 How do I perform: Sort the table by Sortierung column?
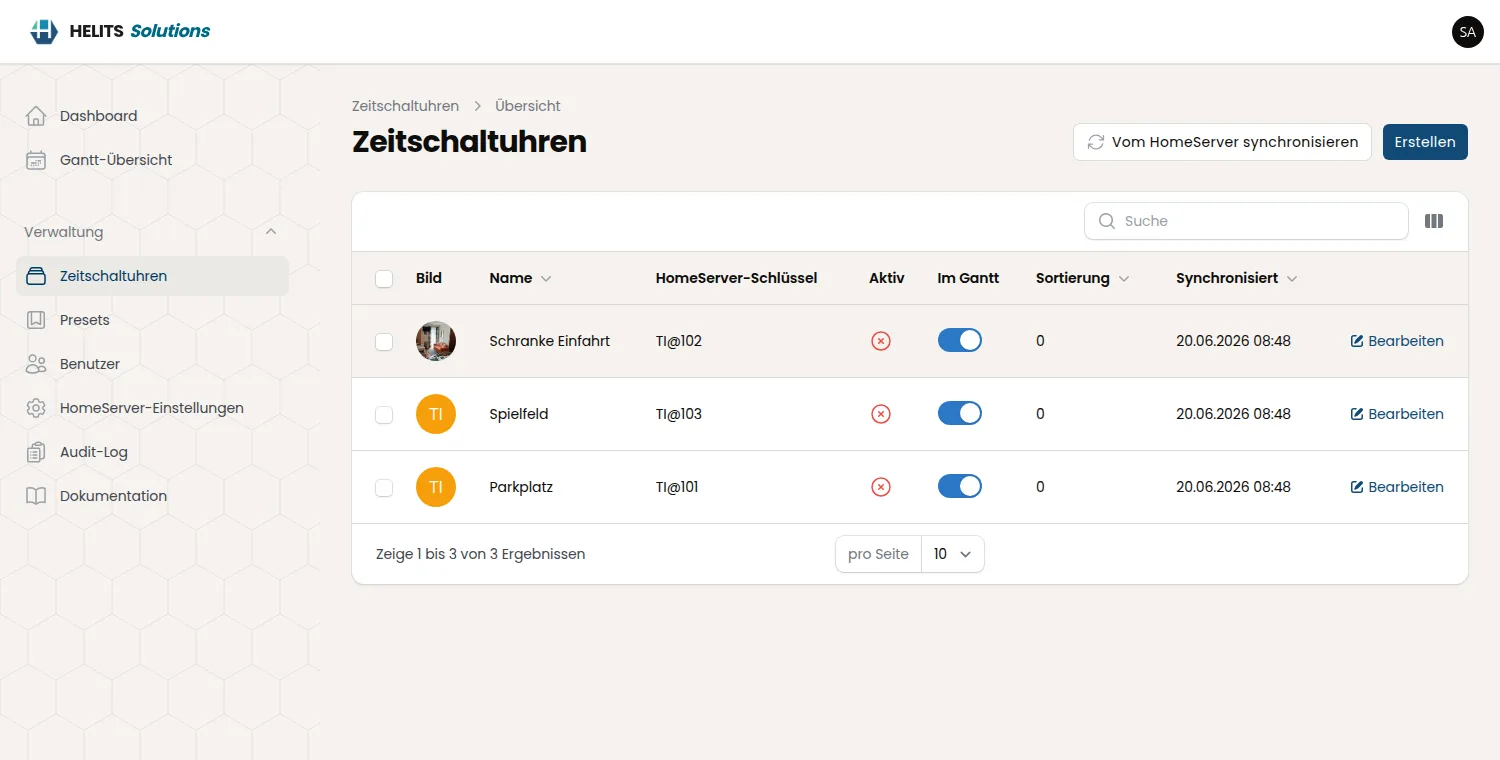1083,278
